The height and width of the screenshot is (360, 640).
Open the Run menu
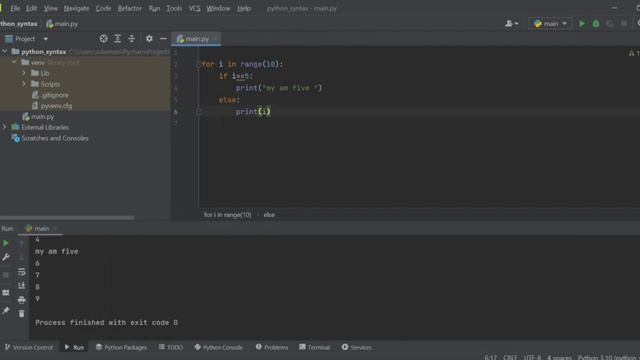pos(154,8)
